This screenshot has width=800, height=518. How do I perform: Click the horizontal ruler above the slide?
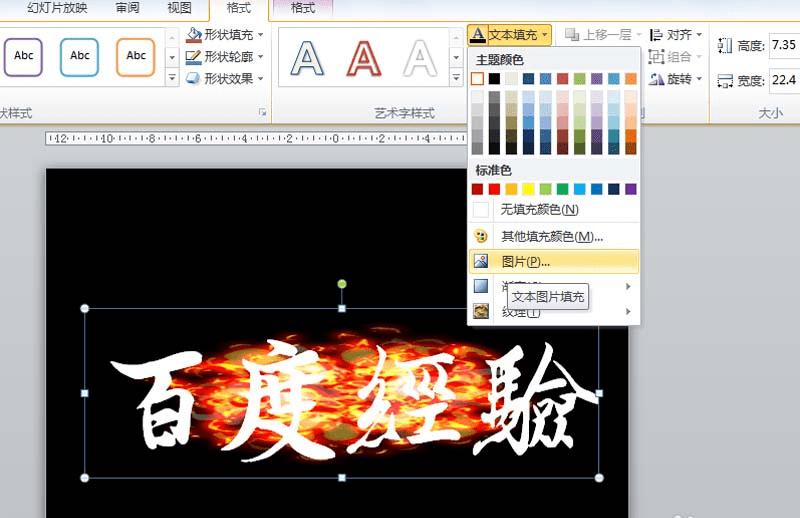tap(256, 138)
